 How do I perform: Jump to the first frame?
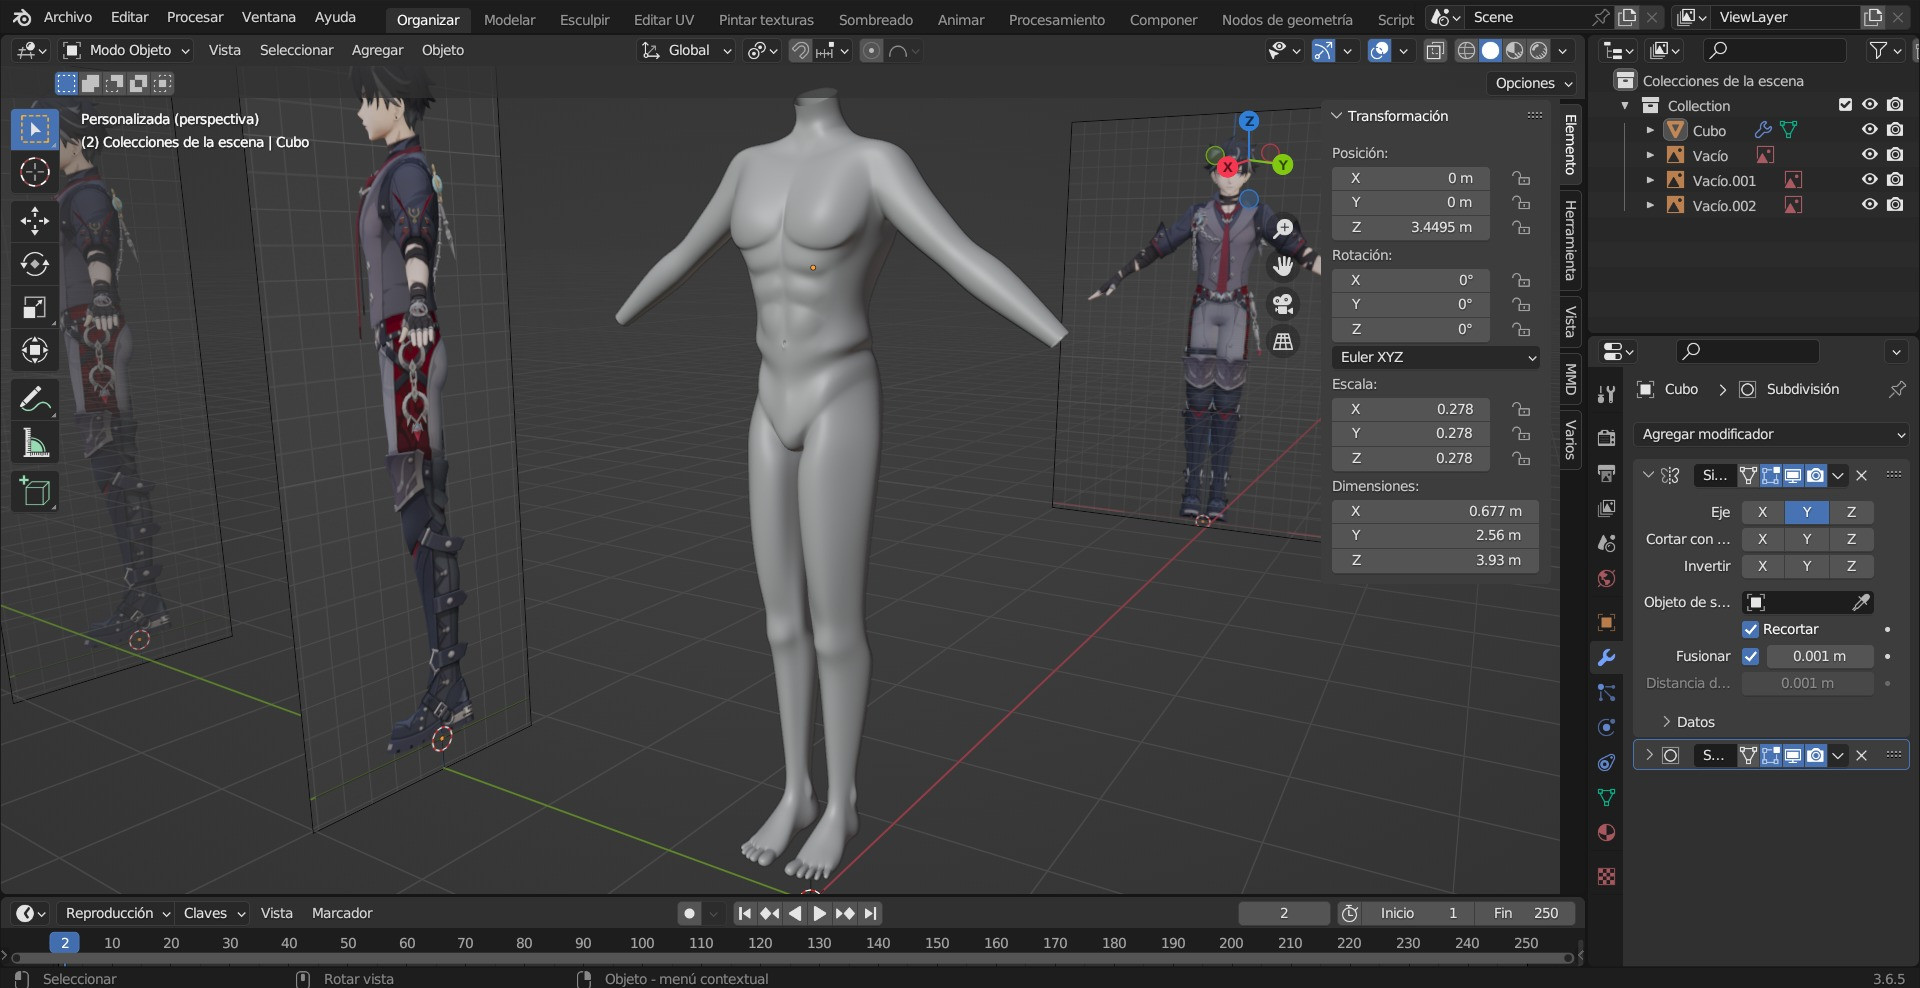coord(744,913)
